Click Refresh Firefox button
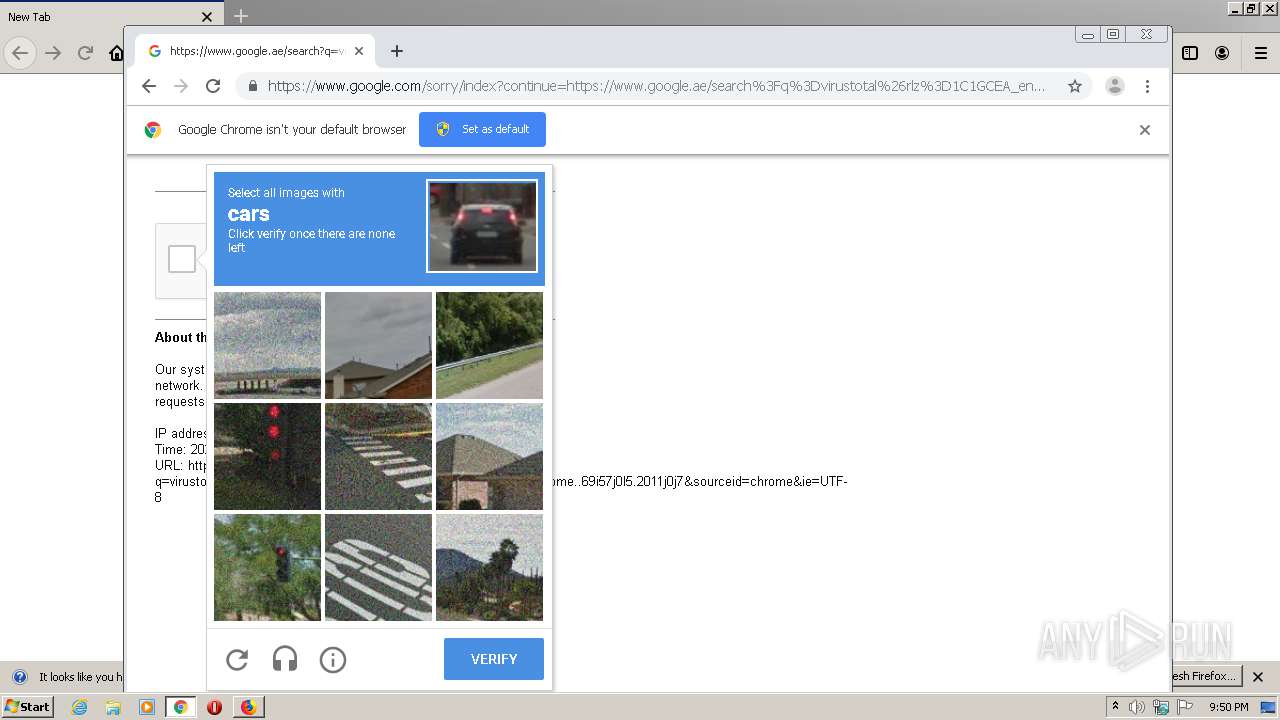The image size is (1280, 720). (1205, 676)
